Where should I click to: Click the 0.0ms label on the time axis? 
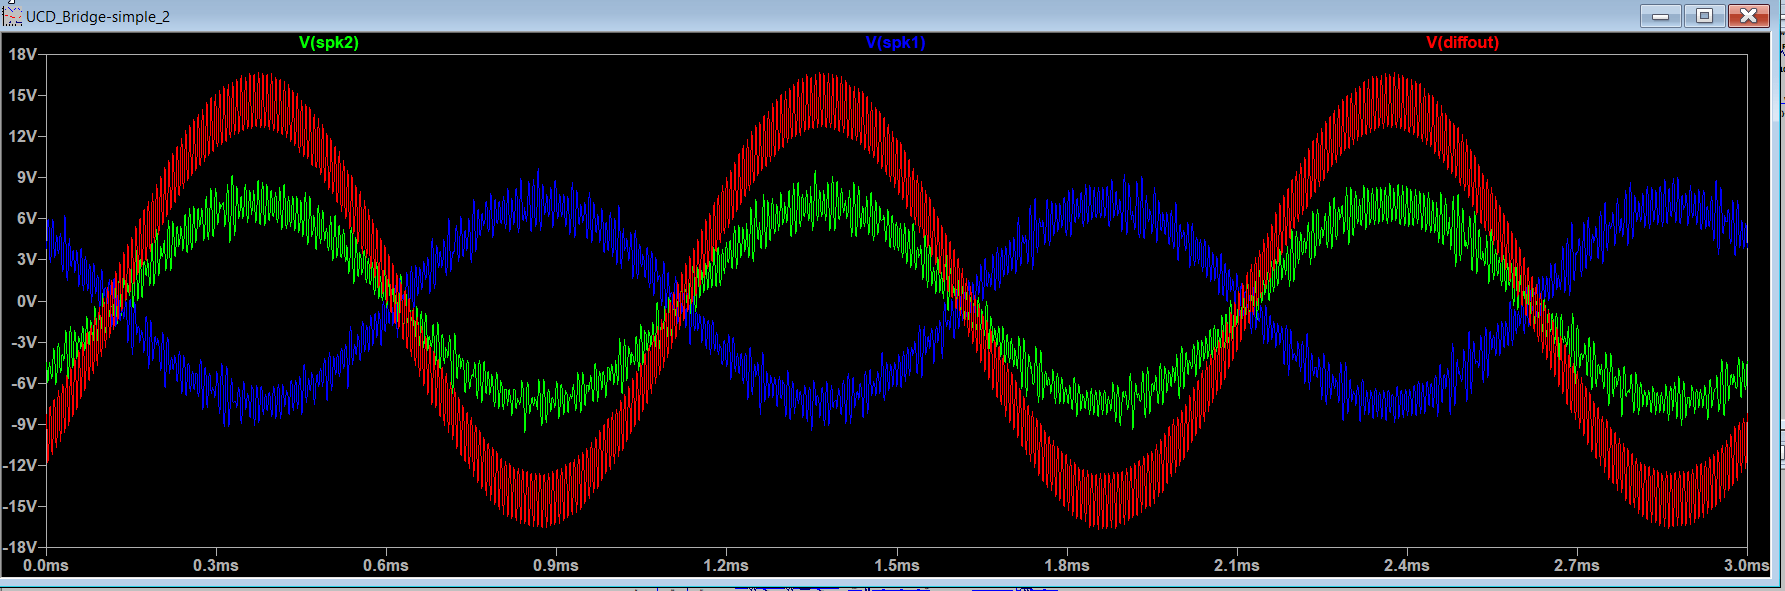(x=46, y=566)
